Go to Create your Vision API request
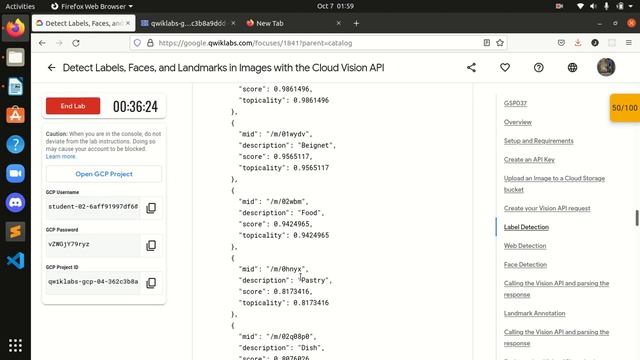 pos(547,208)
